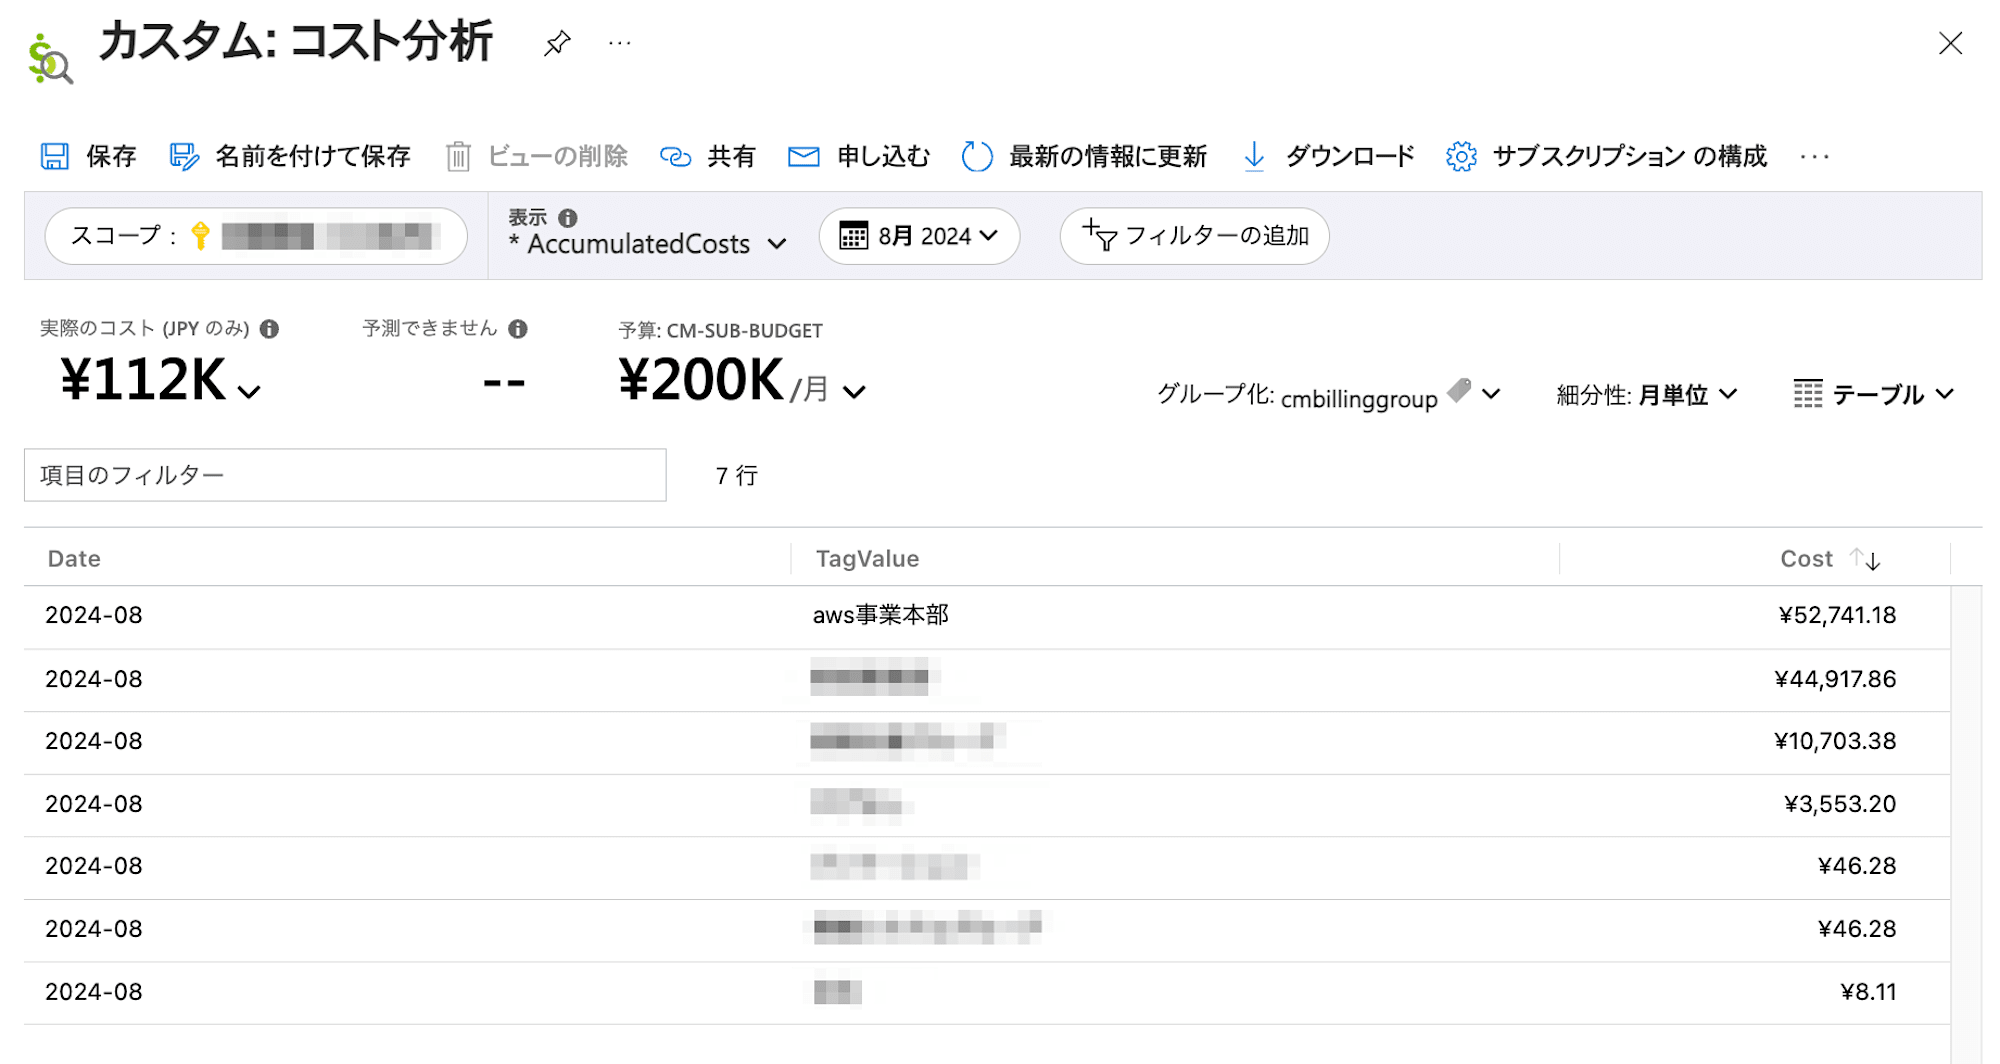Click ビューの削除 delete view button

coord(537,156)
